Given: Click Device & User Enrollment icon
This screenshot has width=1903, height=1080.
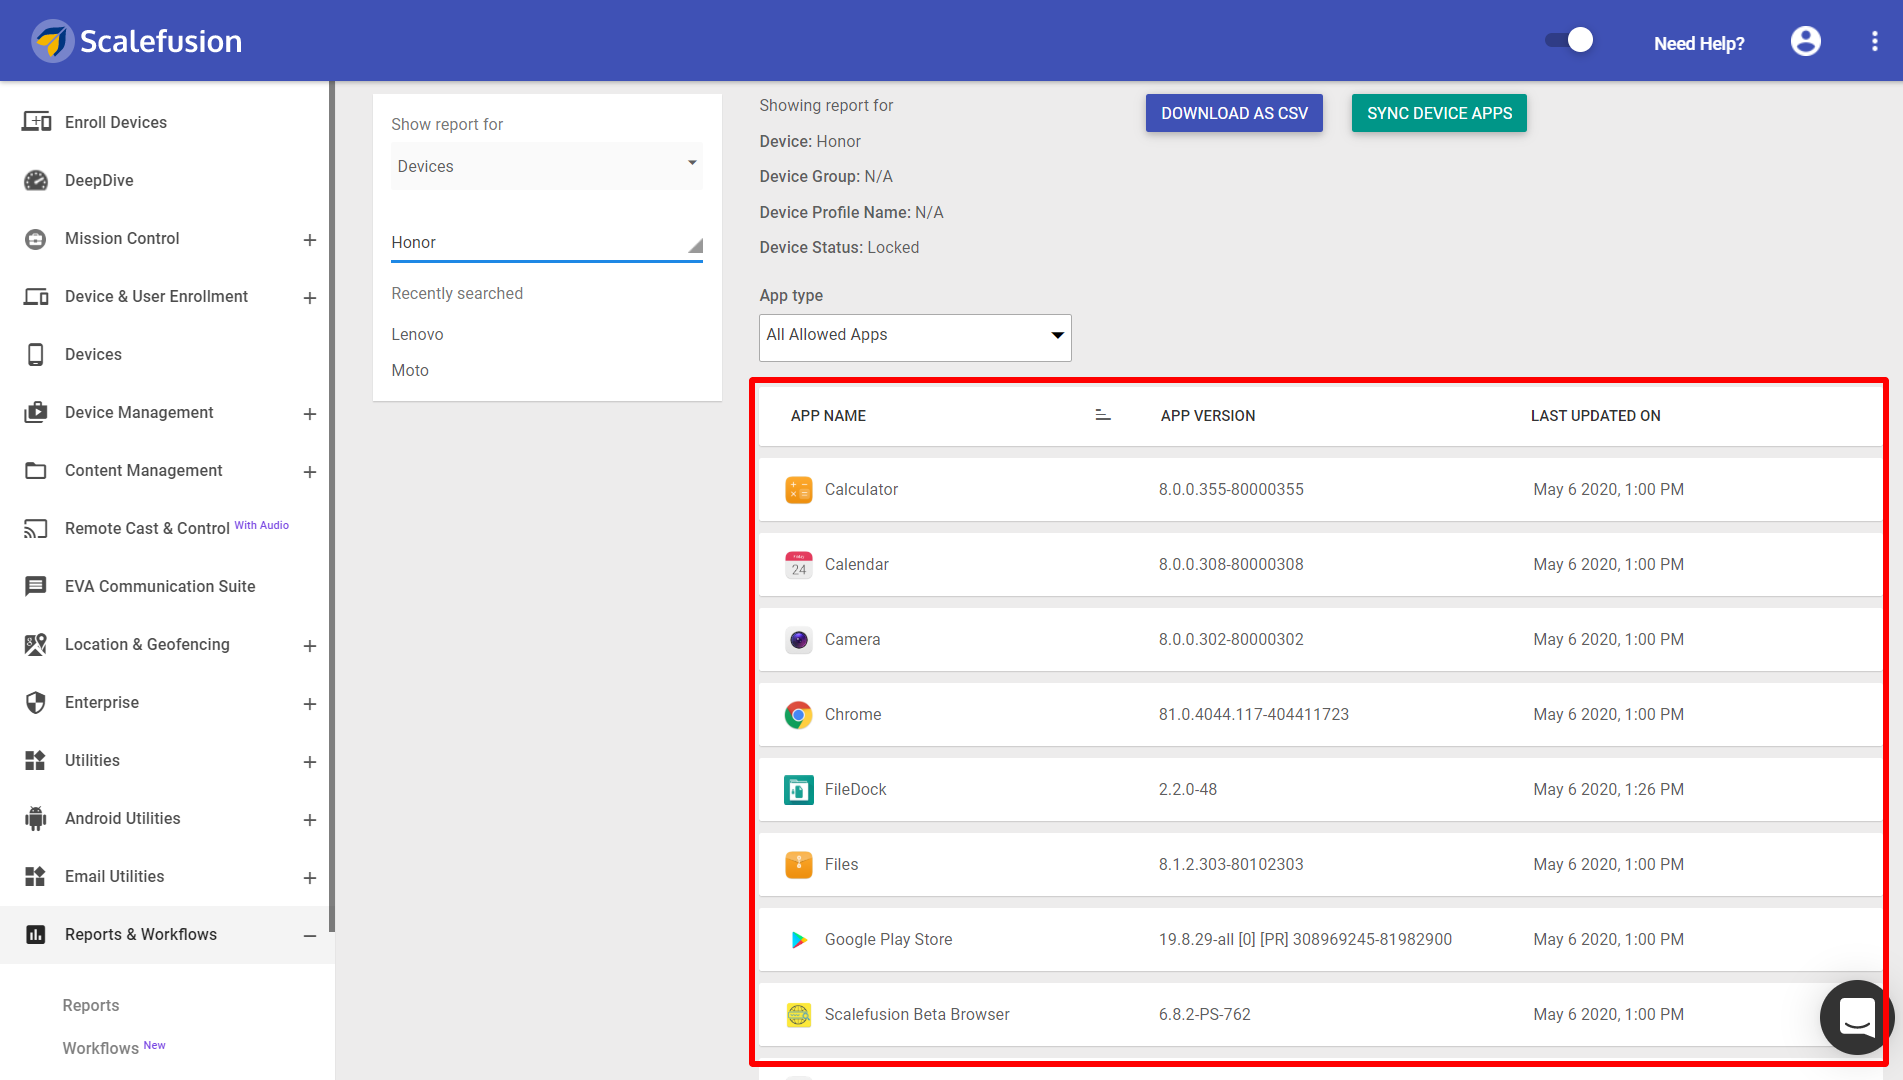Looking at the screenshot, I should 36,296.
